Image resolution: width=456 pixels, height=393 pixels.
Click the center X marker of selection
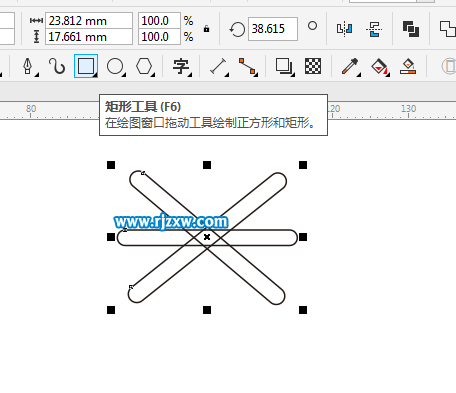point(207,237)
